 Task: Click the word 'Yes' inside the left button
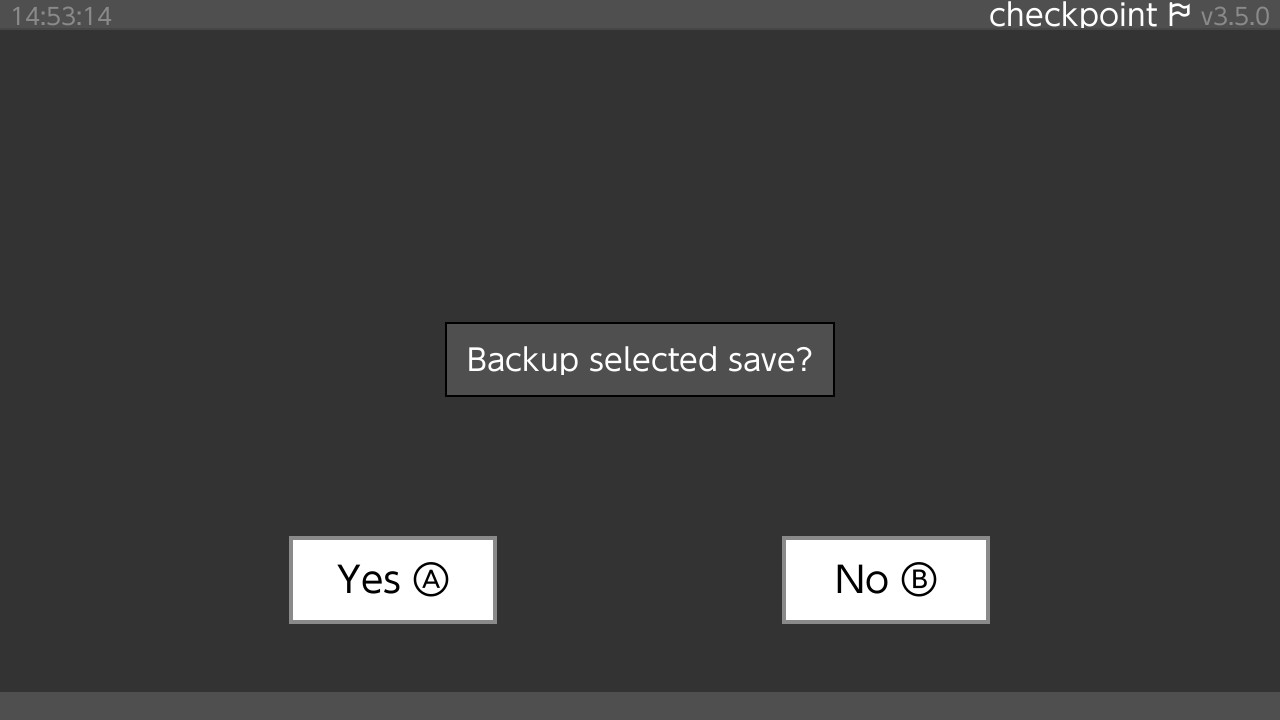point(368,580)
